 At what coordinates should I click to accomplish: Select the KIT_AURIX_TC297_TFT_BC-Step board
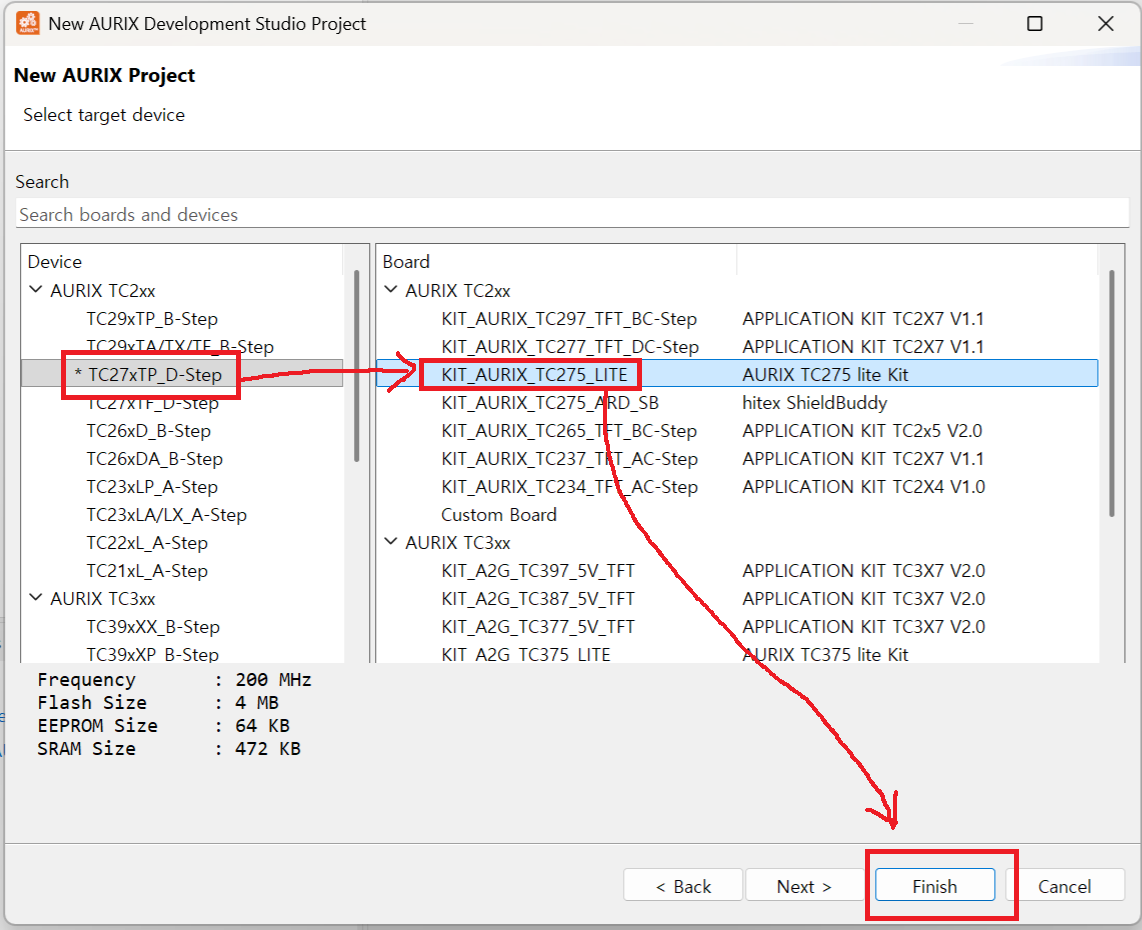click(x=569, y=319)
